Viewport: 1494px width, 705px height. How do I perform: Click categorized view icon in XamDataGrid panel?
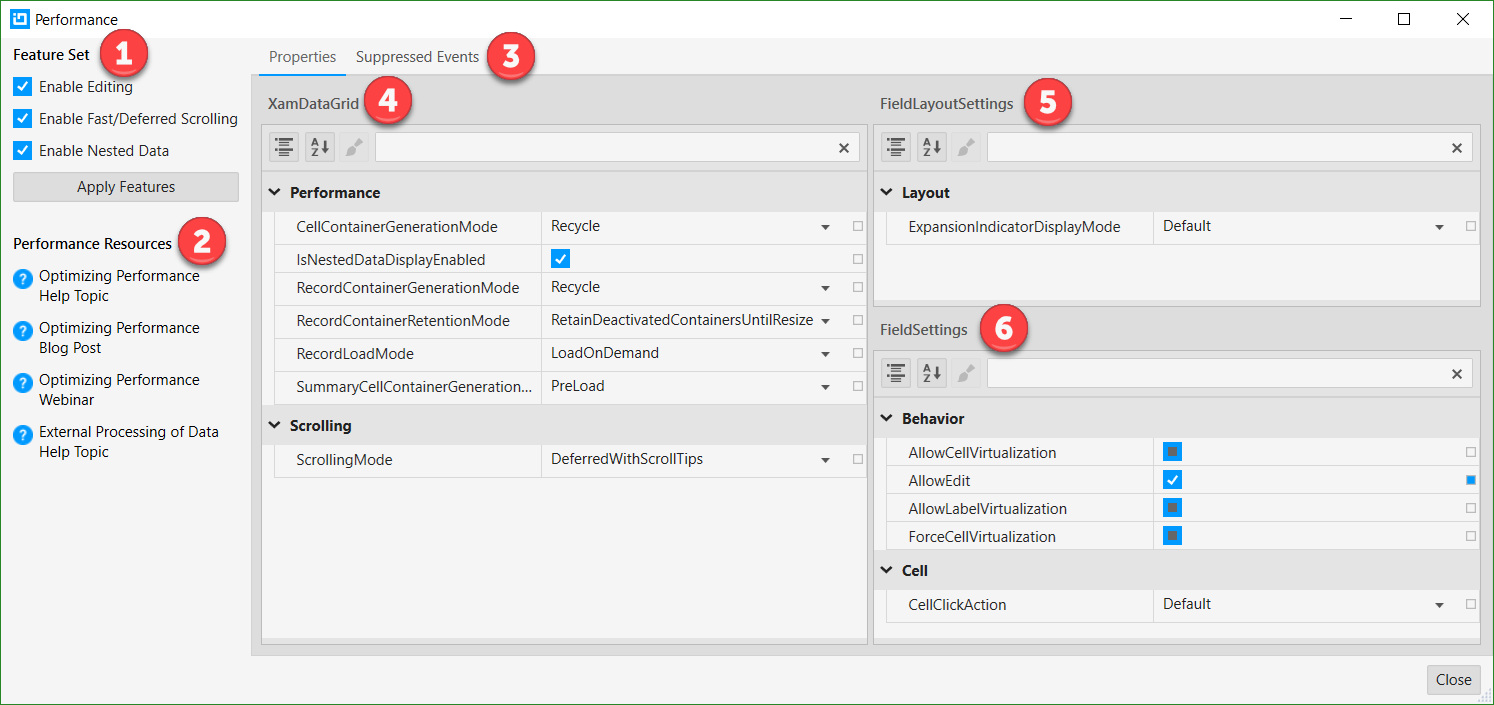pyautogui.click(x=284, y=147)
